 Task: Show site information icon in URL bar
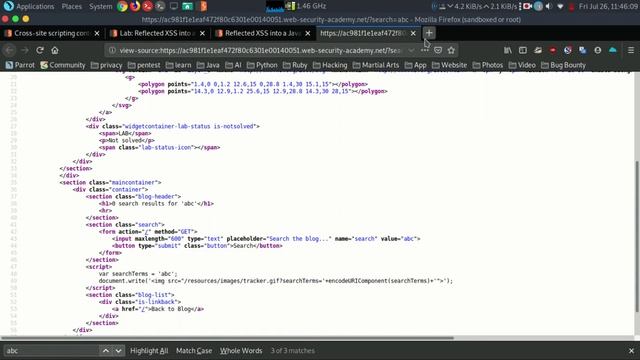[112, 50]
